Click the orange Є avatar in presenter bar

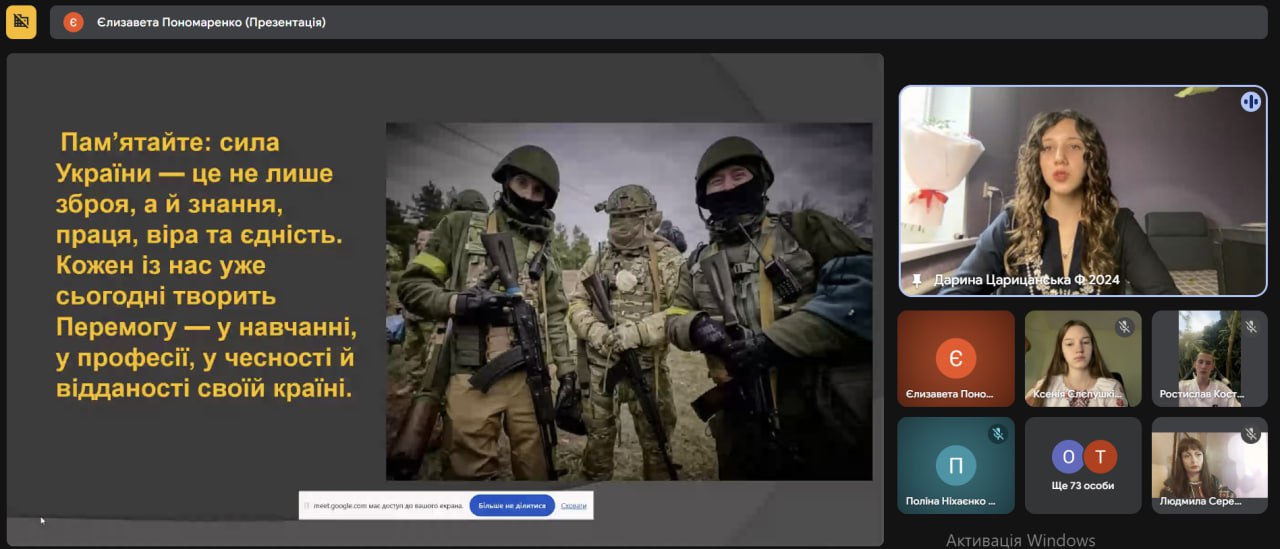[73, 22]
